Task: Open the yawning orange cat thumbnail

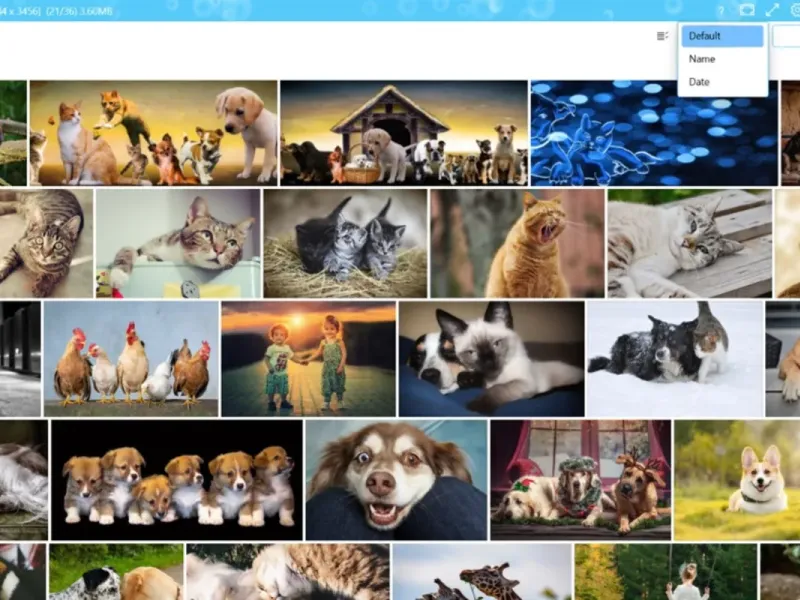Action: [x=517, y=243]
